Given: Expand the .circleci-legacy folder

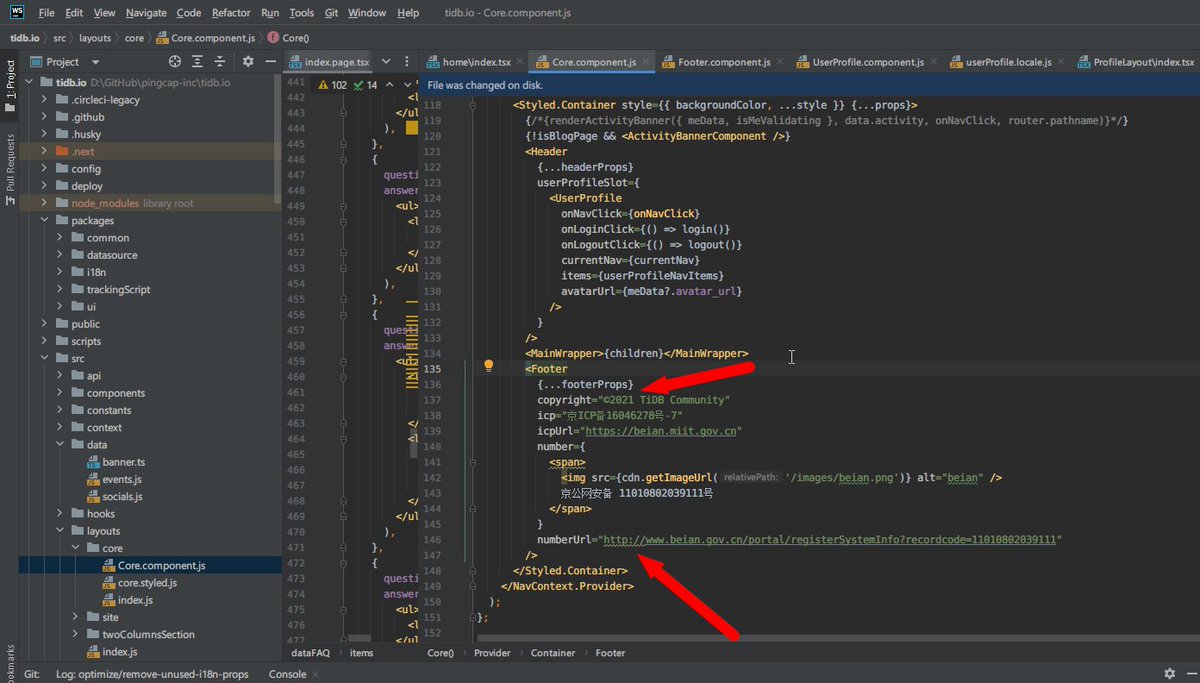Looking at the screenshot, I should [x=46, y=100].
